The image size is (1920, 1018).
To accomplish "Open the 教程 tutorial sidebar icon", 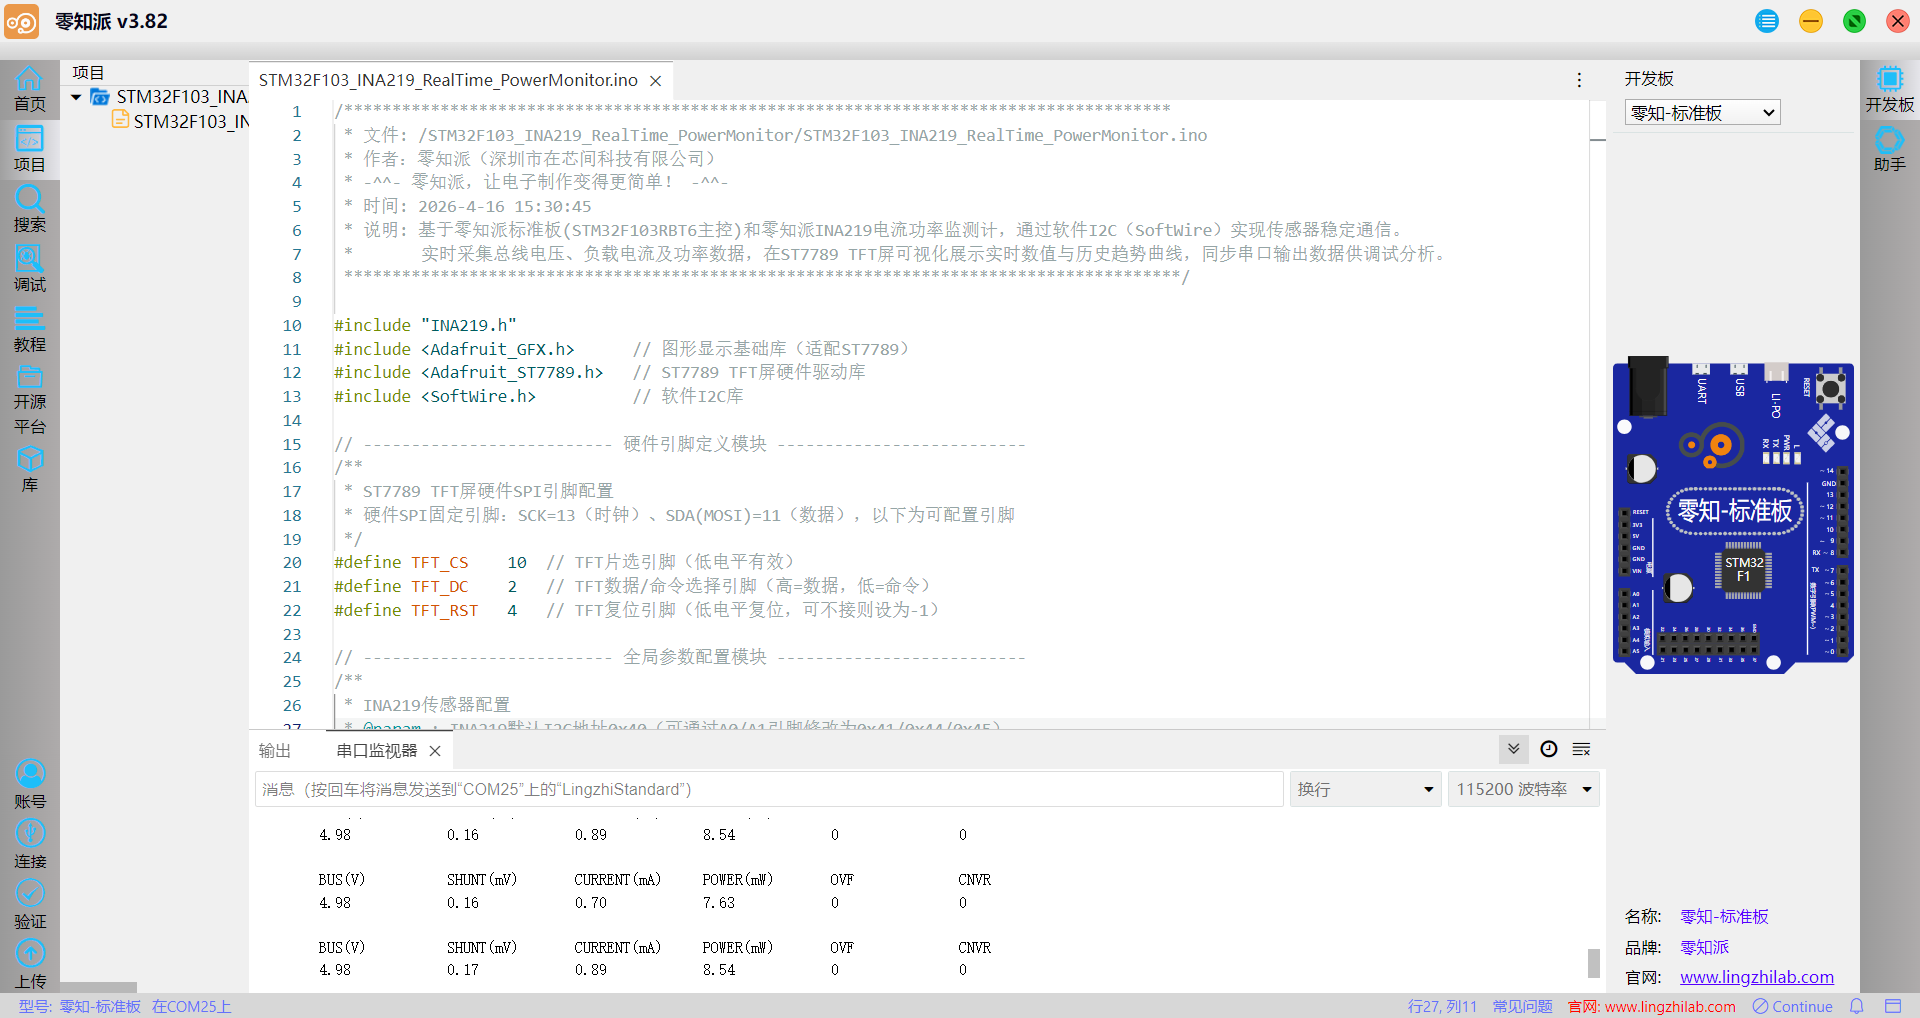I will [30, 330].
